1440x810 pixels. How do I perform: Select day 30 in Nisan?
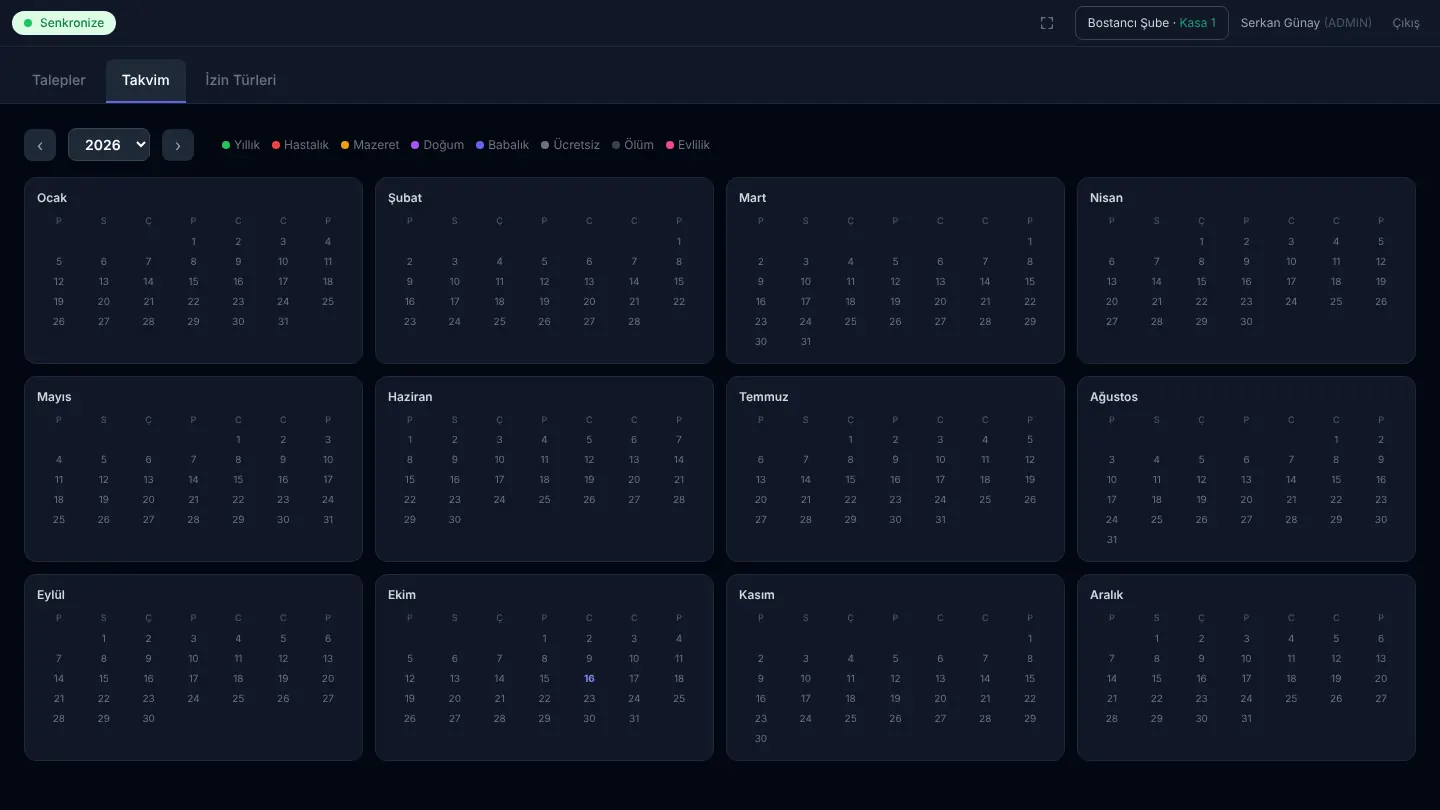pos(1246,322)
